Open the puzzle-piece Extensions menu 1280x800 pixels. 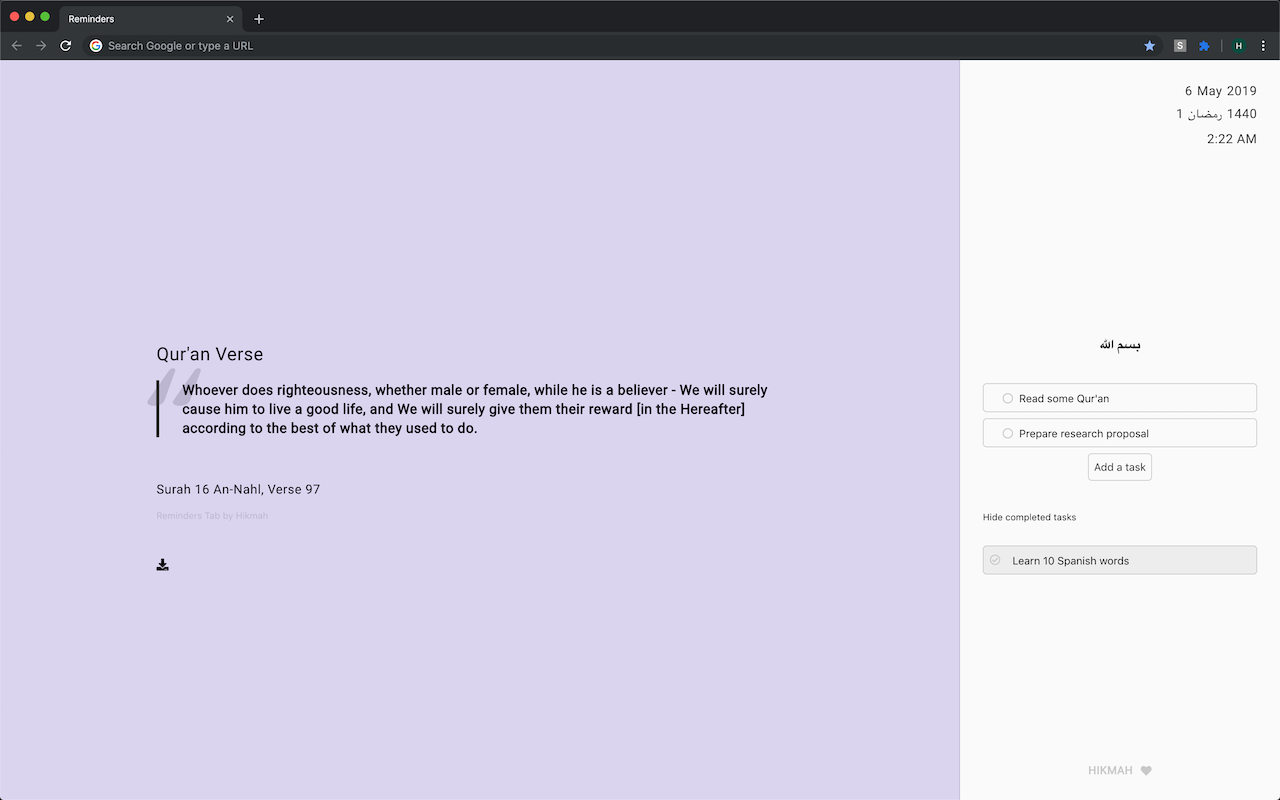1204,46
